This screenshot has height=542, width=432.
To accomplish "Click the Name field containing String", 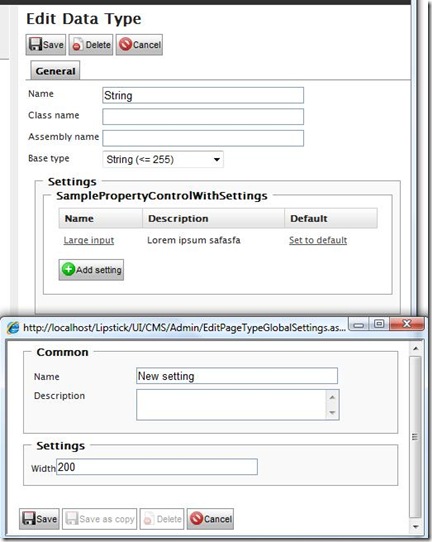I will [x=203, y=95].
